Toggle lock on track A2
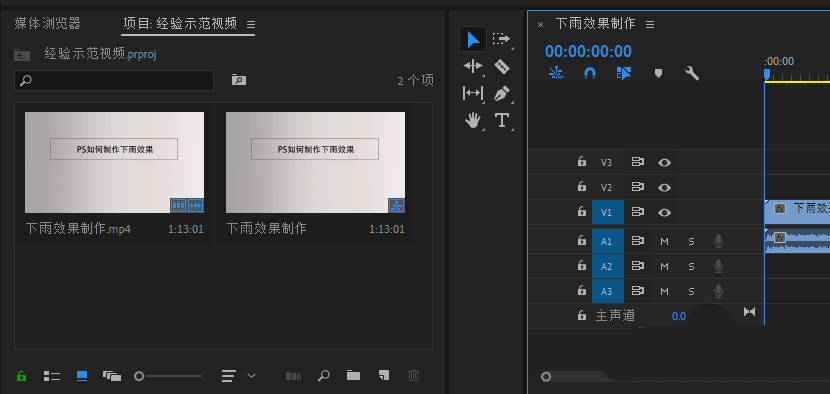The width and height of the screenshot is (830, 394). point(582,266)
